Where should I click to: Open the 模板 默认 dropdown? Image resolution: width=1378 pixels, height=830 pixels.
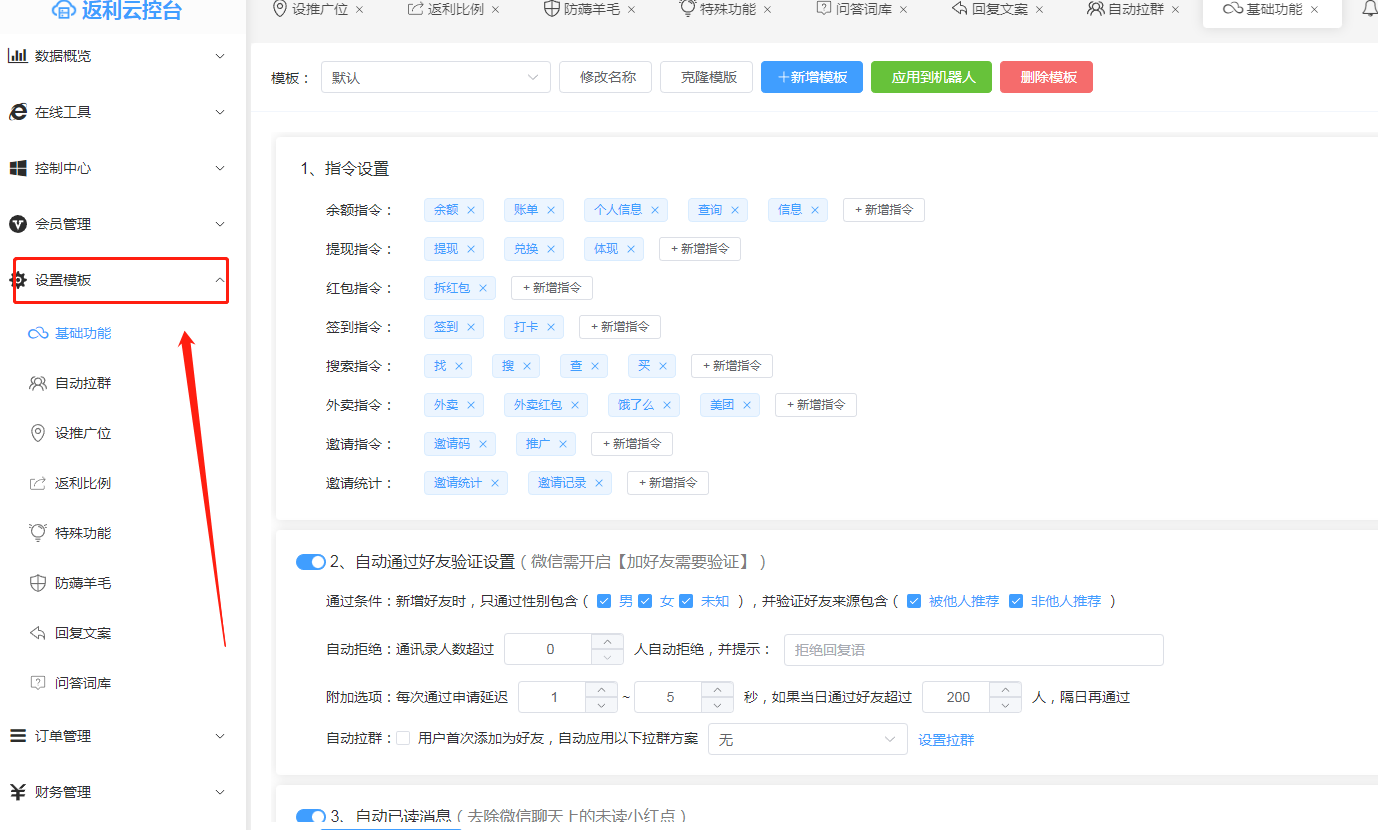(x=436, y=77)
